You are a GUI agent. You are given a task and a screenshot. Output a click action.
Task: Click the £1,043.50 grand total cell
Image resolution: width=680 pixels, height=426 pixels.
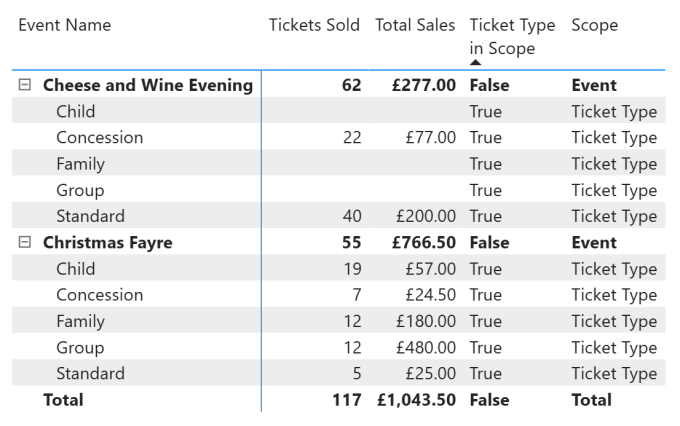point(416,400)
